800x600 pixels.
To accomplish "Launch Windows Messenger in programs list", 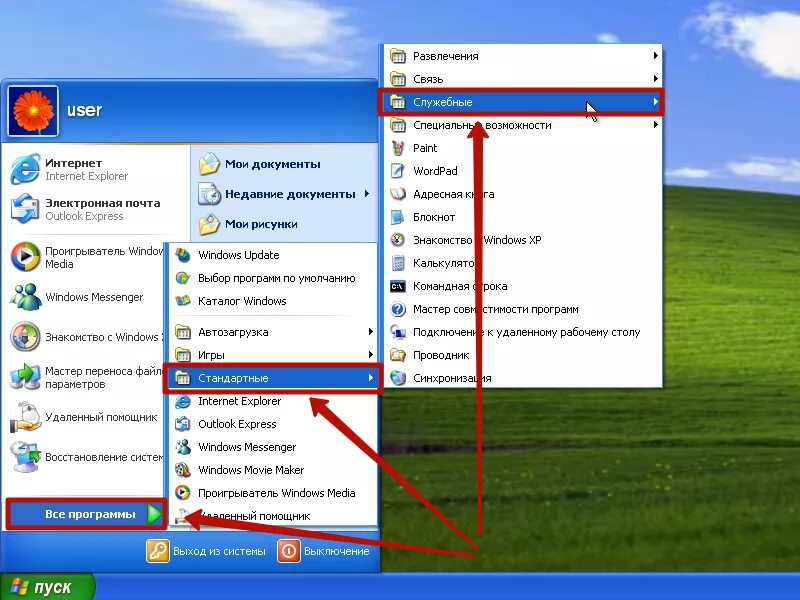I will click(273, 447).
